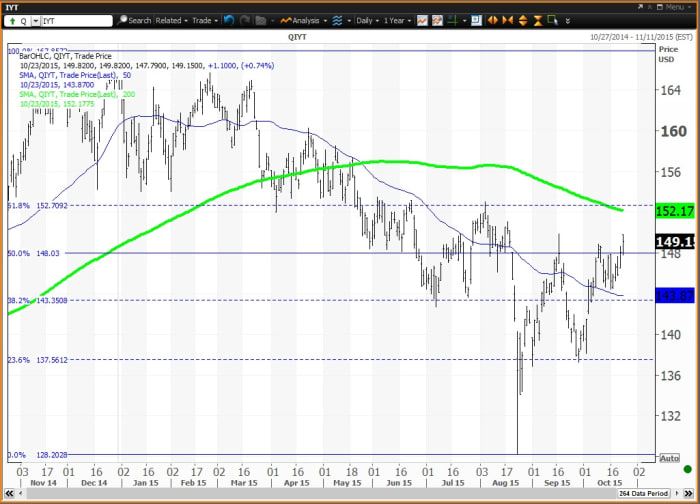The width and height of the screenshot is (700, 504).
Task: Click the undo arrow icon
Action: pos(229,20)
